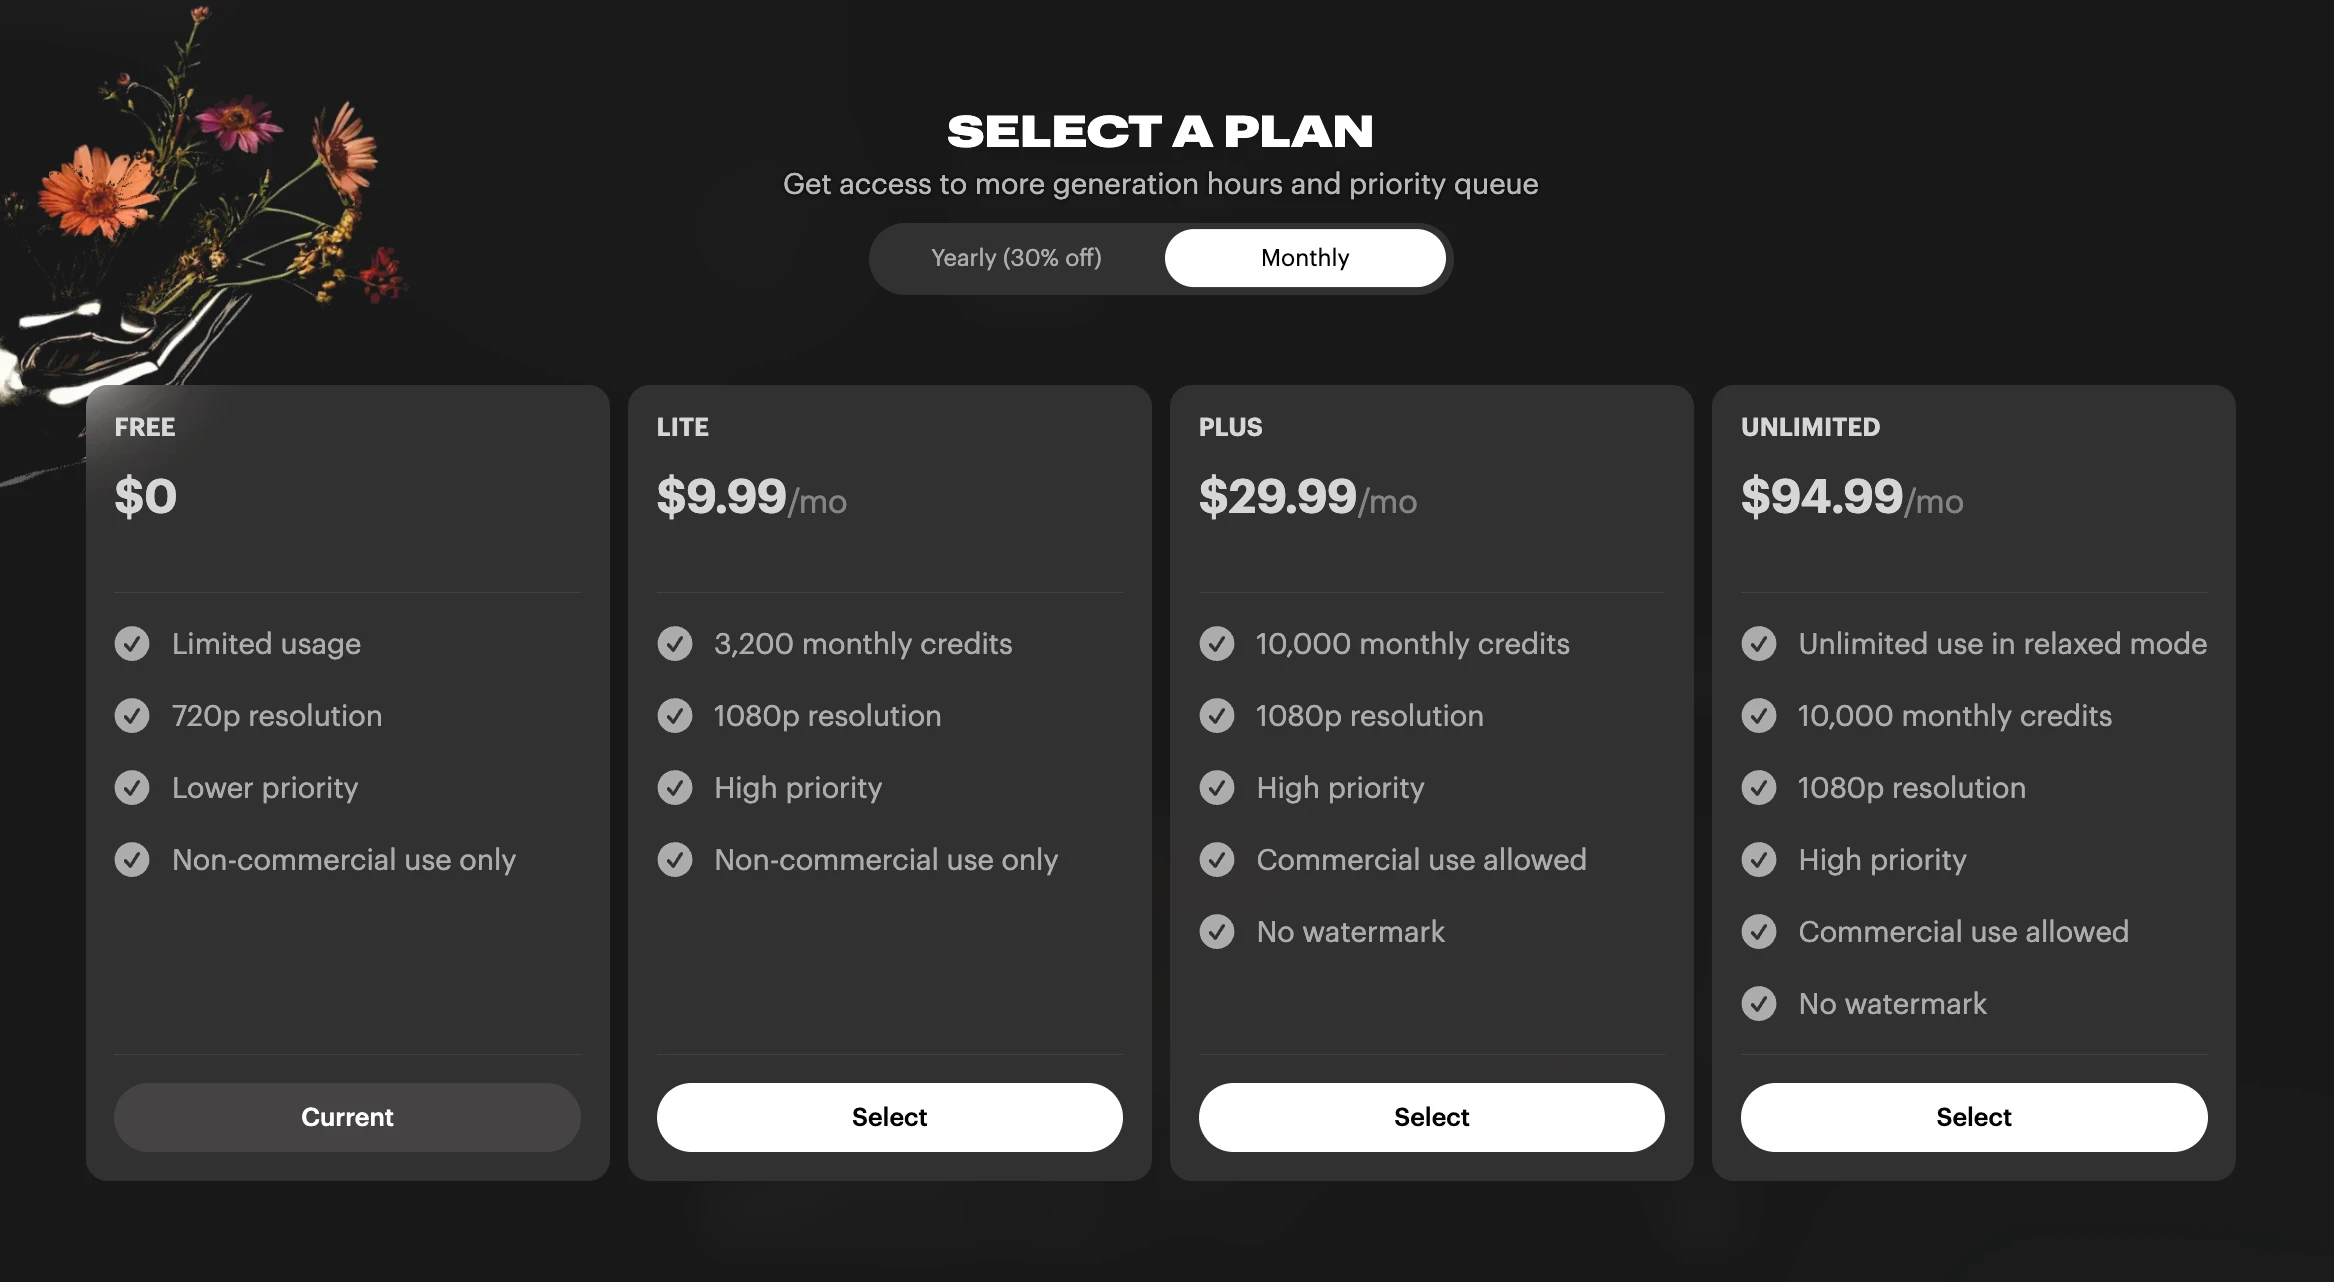Click the Plus plan's No watermark checkmark
This screenshot has height=1282, width=2334.
(1217, 932)
